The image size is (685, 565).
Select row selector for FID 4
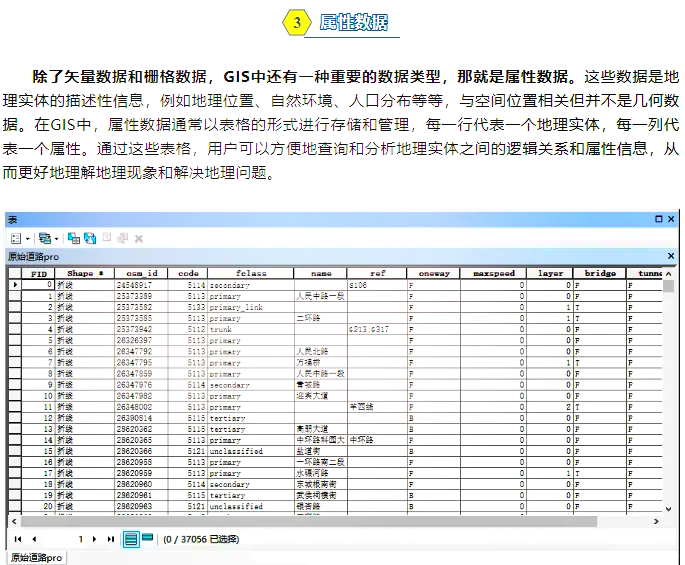(15, 329)
